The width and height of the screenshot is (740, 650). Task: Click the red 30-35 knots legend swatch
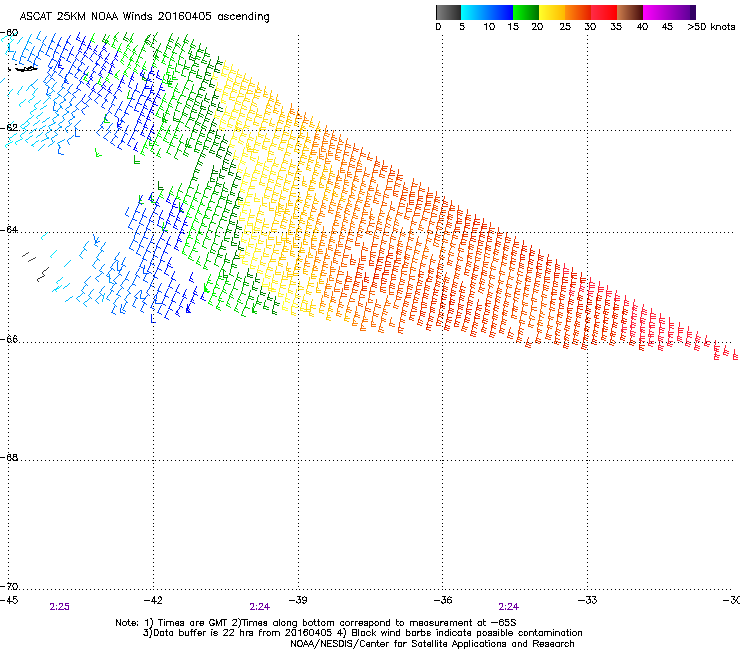click(x=604, y=12)
